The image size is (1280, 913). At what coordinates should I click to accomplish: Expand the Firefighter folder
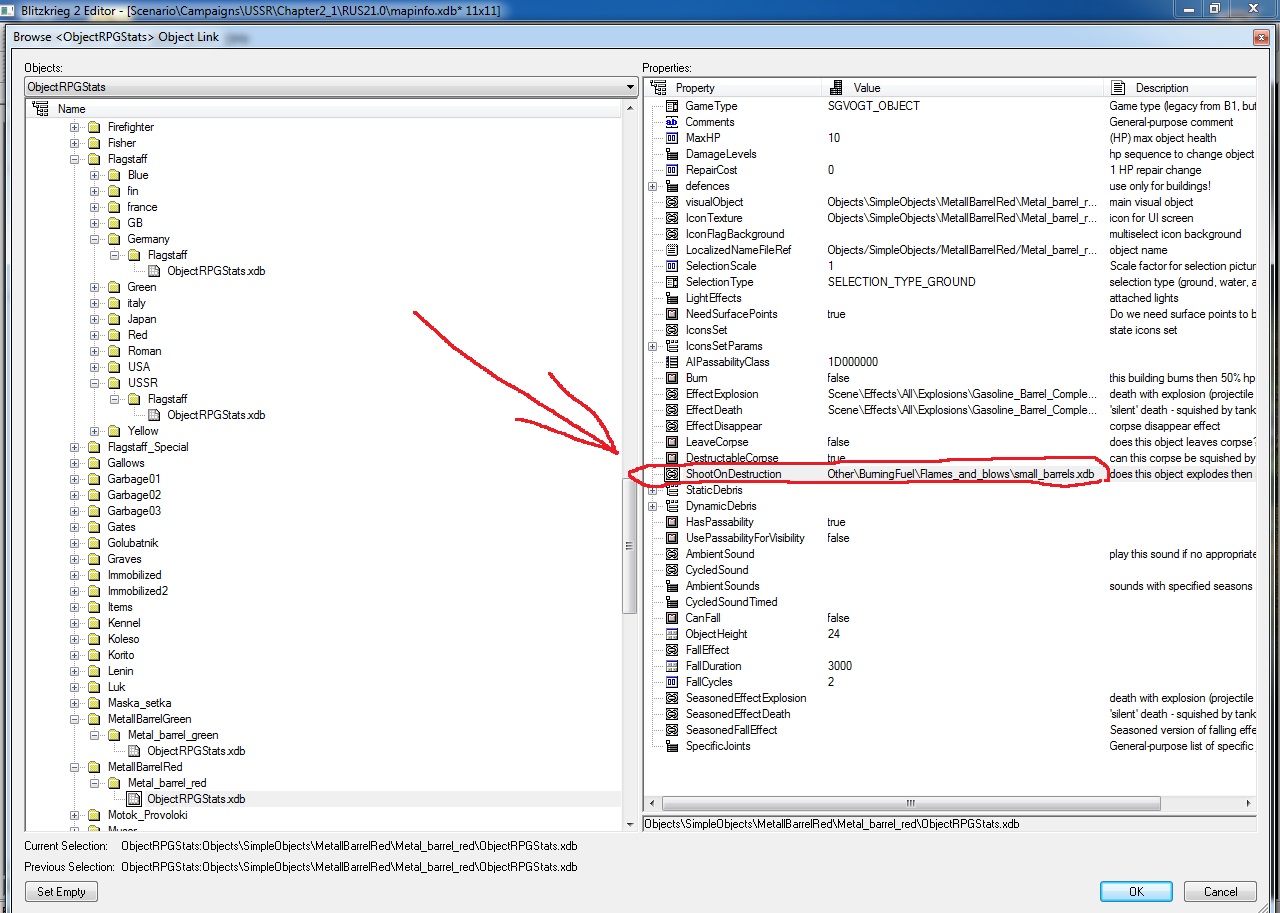tap(74, 127)
